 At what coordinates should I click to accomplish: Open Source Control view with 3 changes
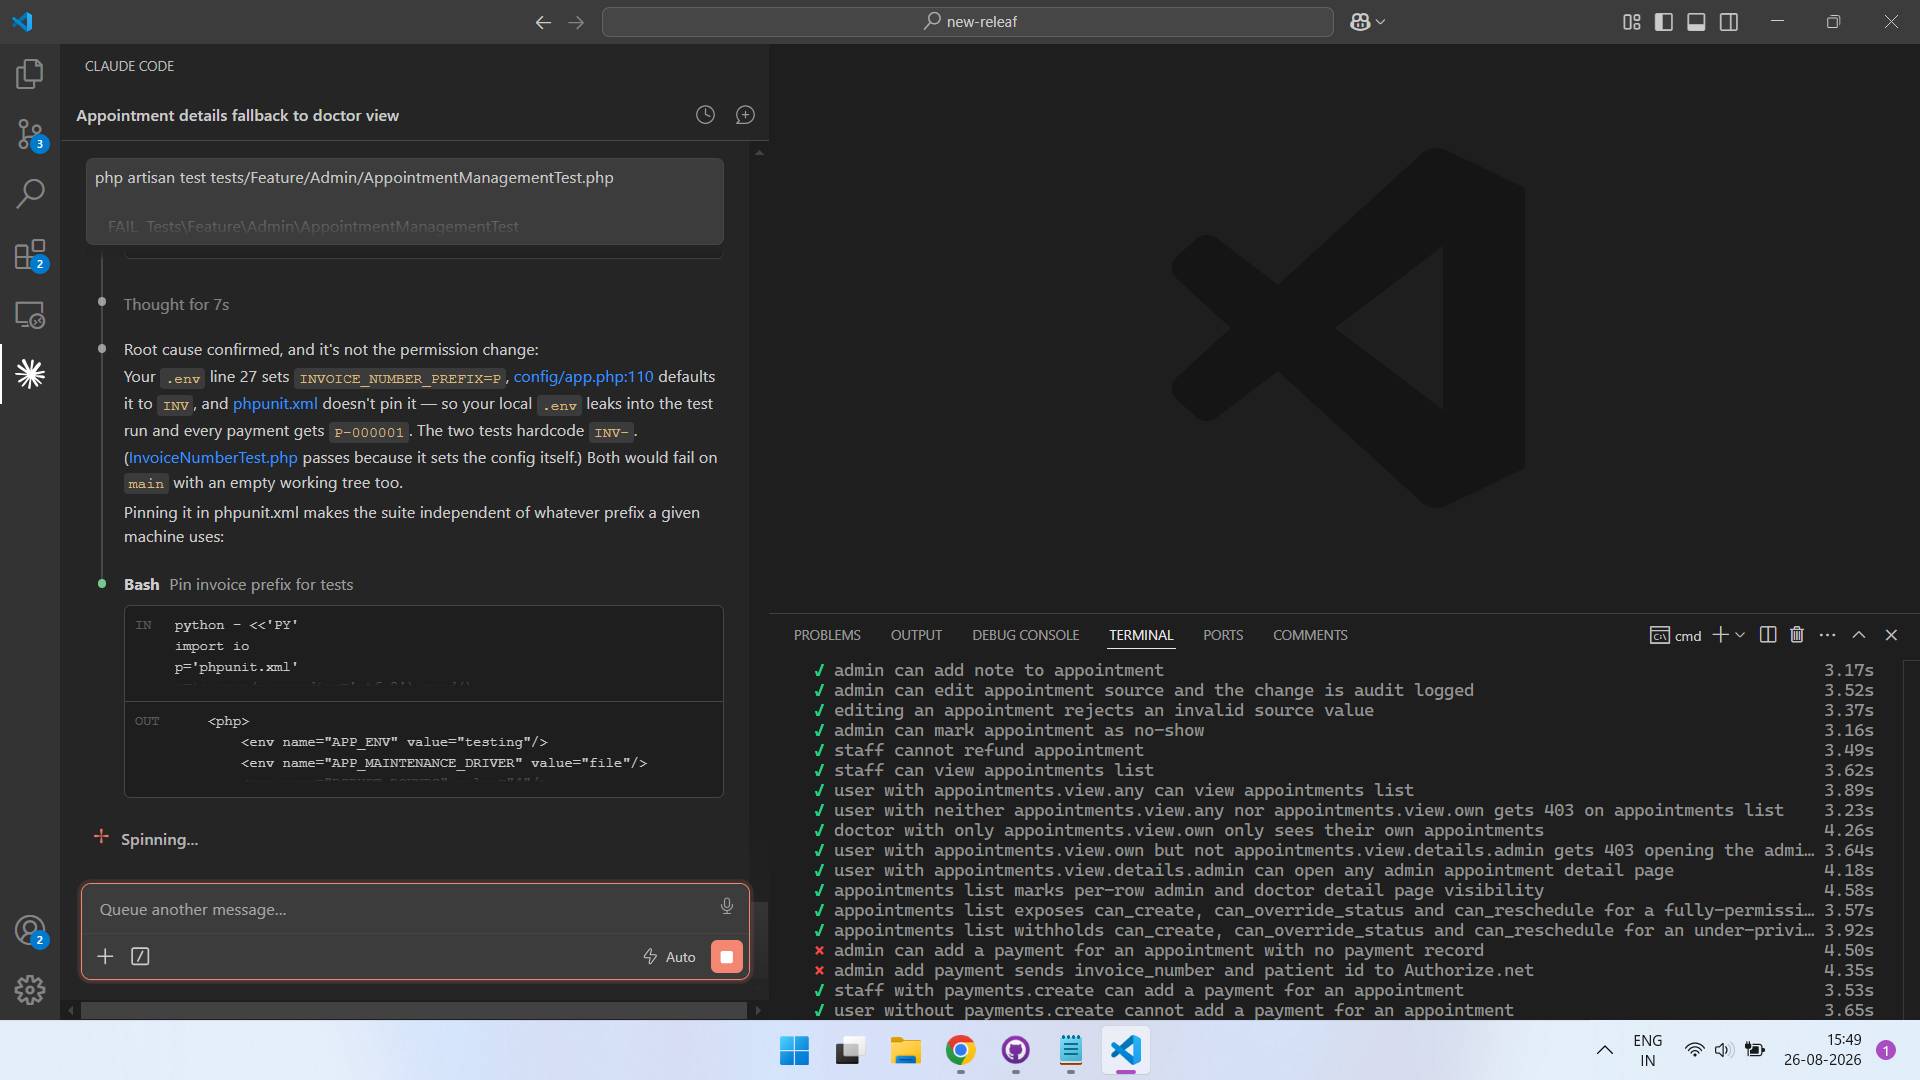pyautogui.click(x=30, y=134)
